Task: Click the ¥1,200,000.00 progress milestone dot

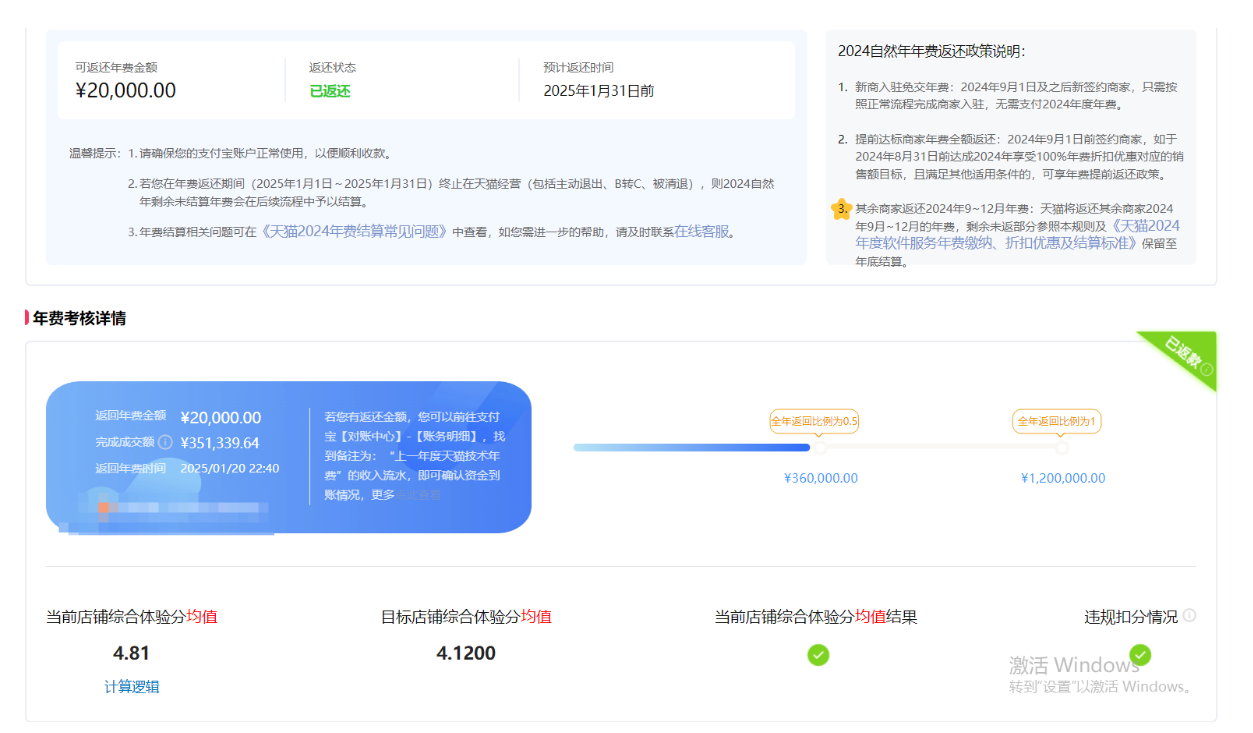Action: click(1062, 448)
